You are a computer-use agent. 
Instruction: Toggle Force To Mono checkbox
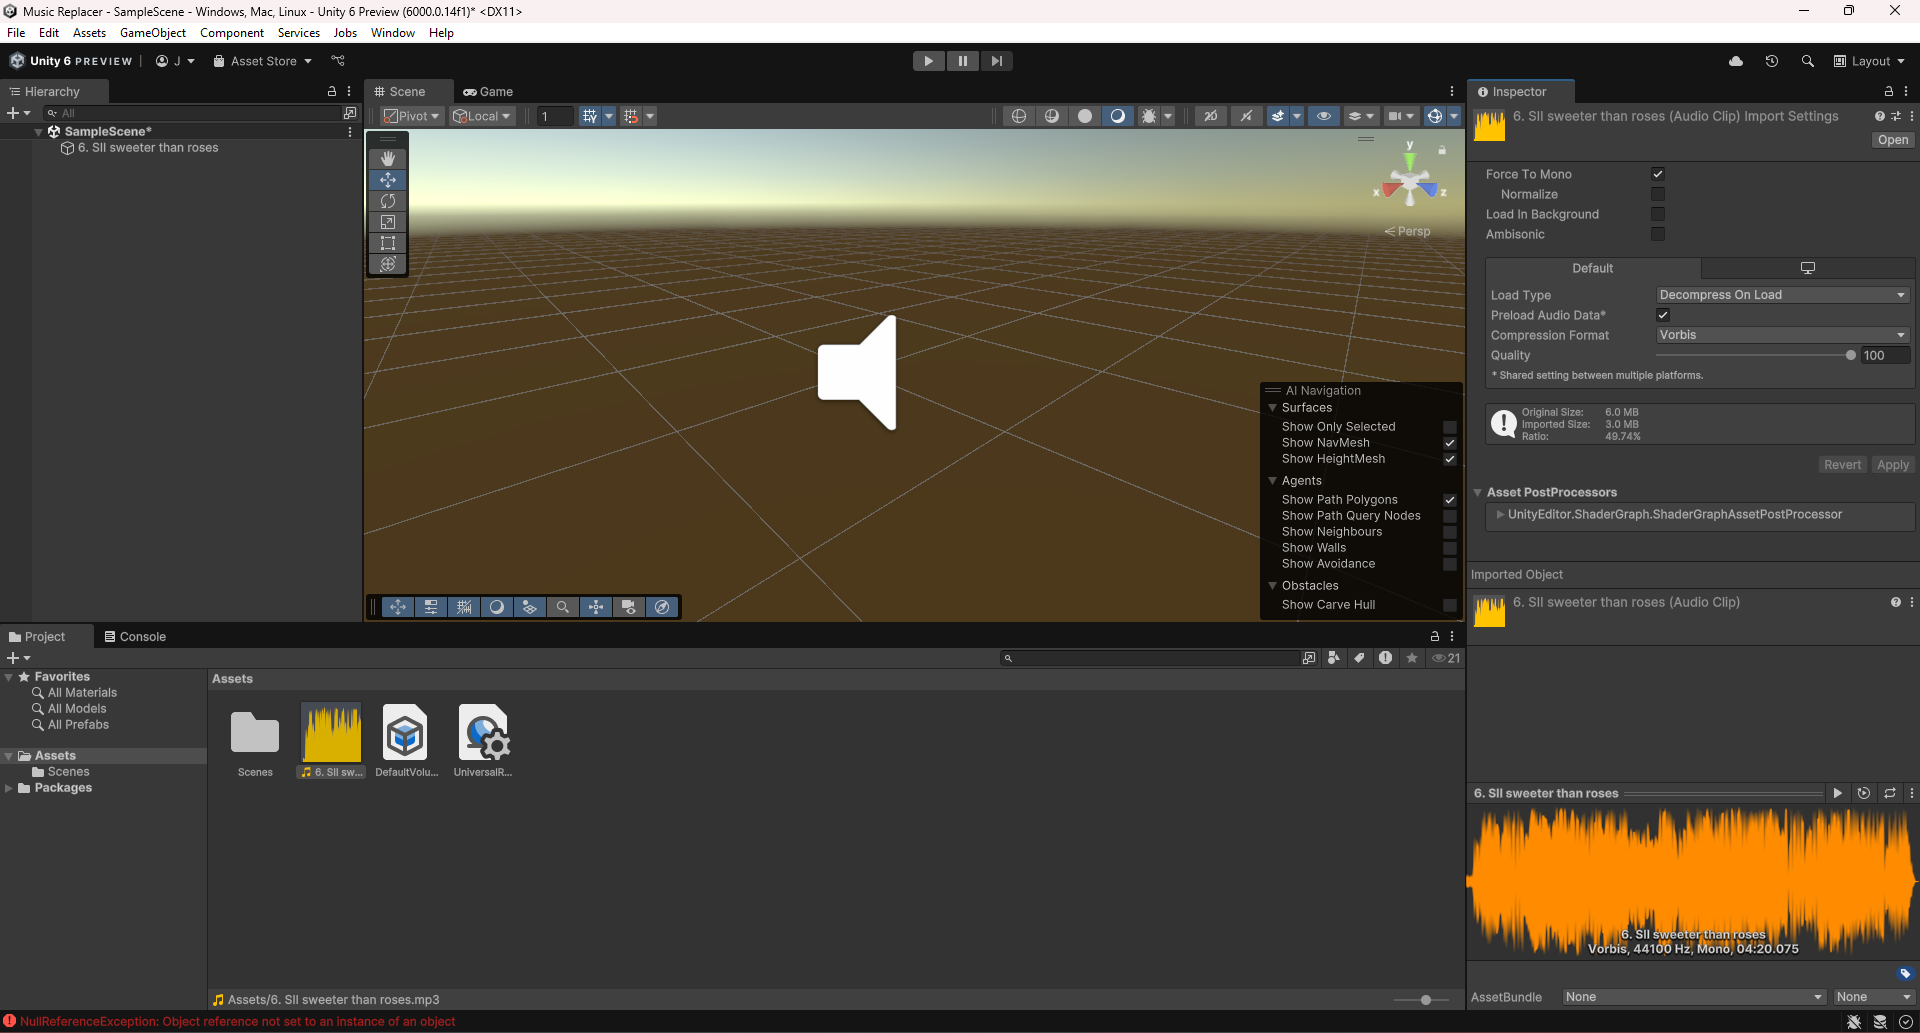click(x=1658, y=174)
